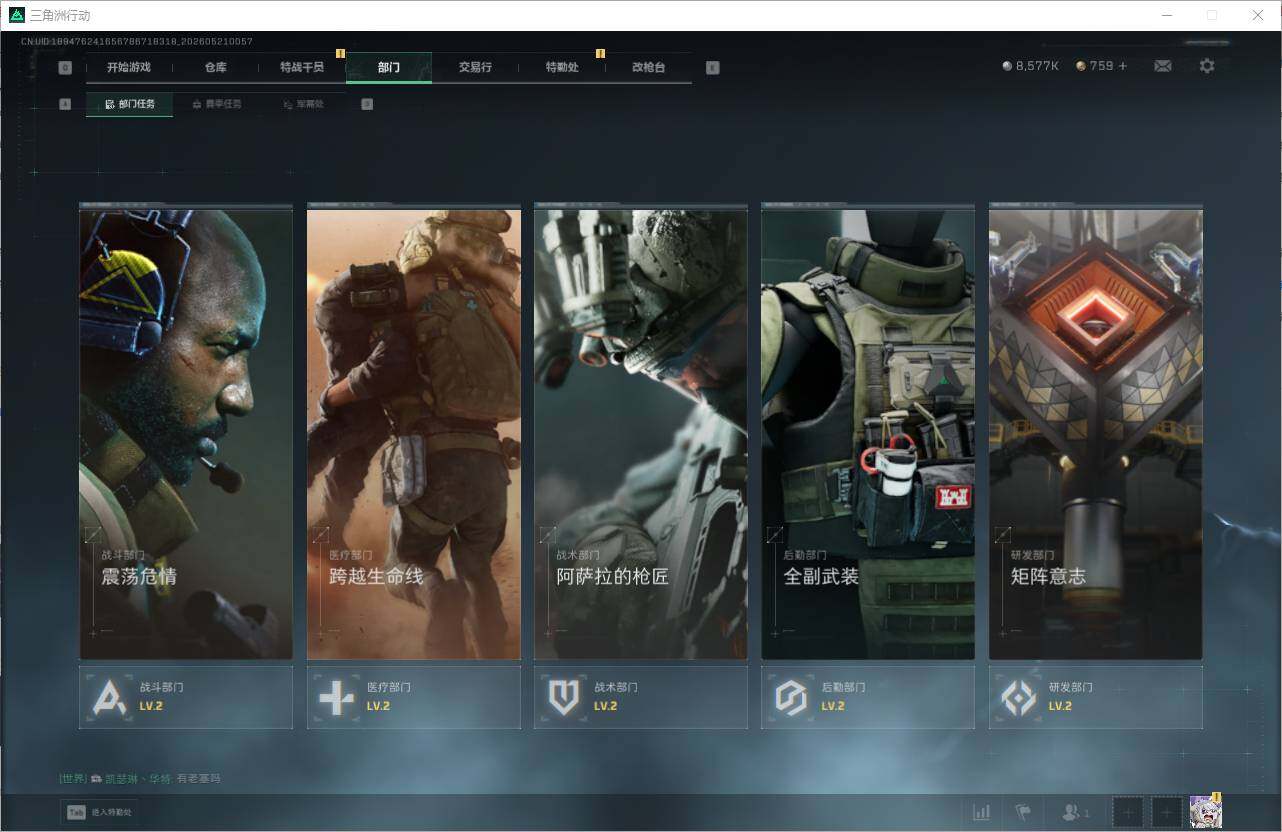This screenshot has height=832, width=1282.
Task: Click the D key next-subtab icon
Action: point(367,104)
